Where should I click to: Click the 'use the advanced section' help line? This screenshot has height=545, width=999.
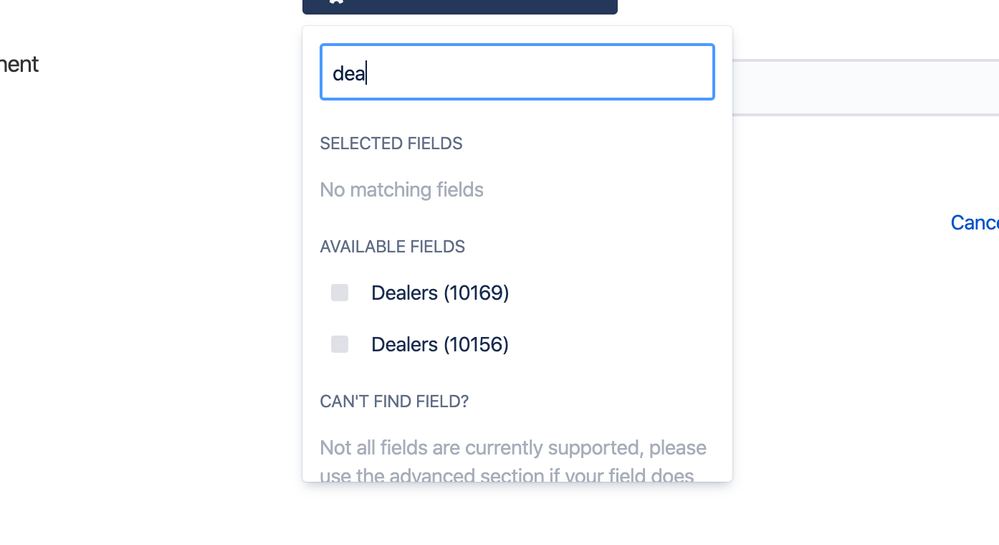507,475
